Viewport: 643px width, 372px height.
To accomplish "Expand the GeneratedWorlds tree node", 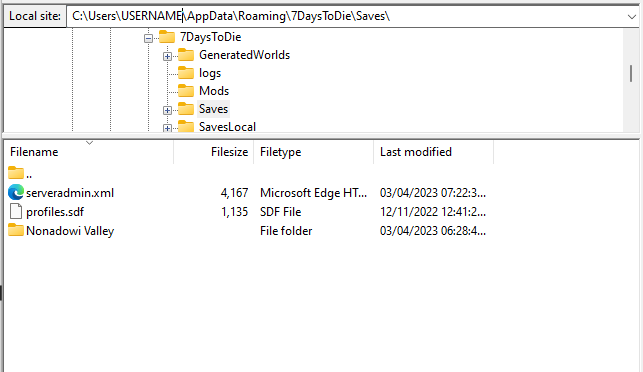I will 167,56.
